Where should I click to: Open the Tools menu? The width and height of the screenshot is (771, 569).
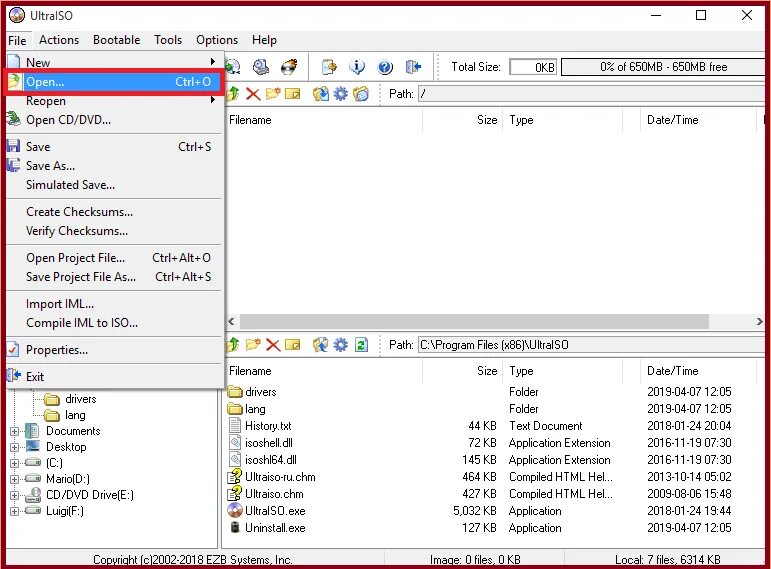click(x=168, y=40)
